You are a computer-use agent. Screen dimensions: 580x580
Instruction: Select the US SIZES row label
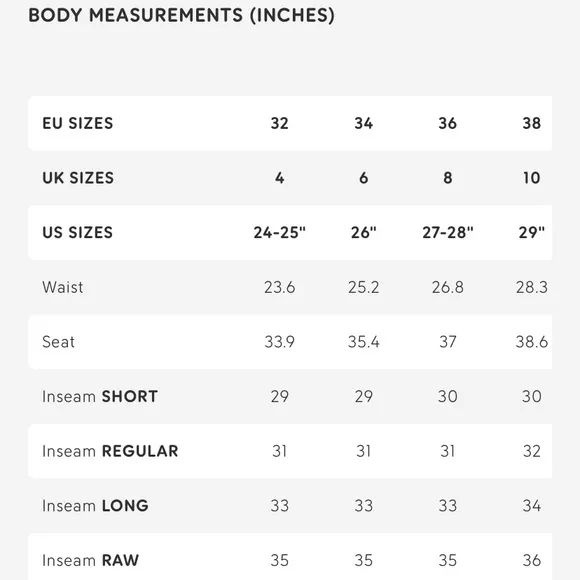click(77, 233)
